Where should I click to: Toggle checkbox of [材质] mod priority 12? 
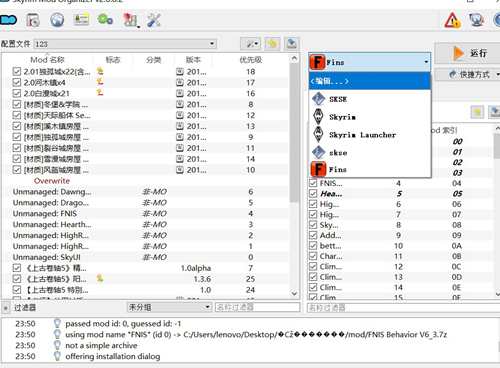[x=17, y=115]
